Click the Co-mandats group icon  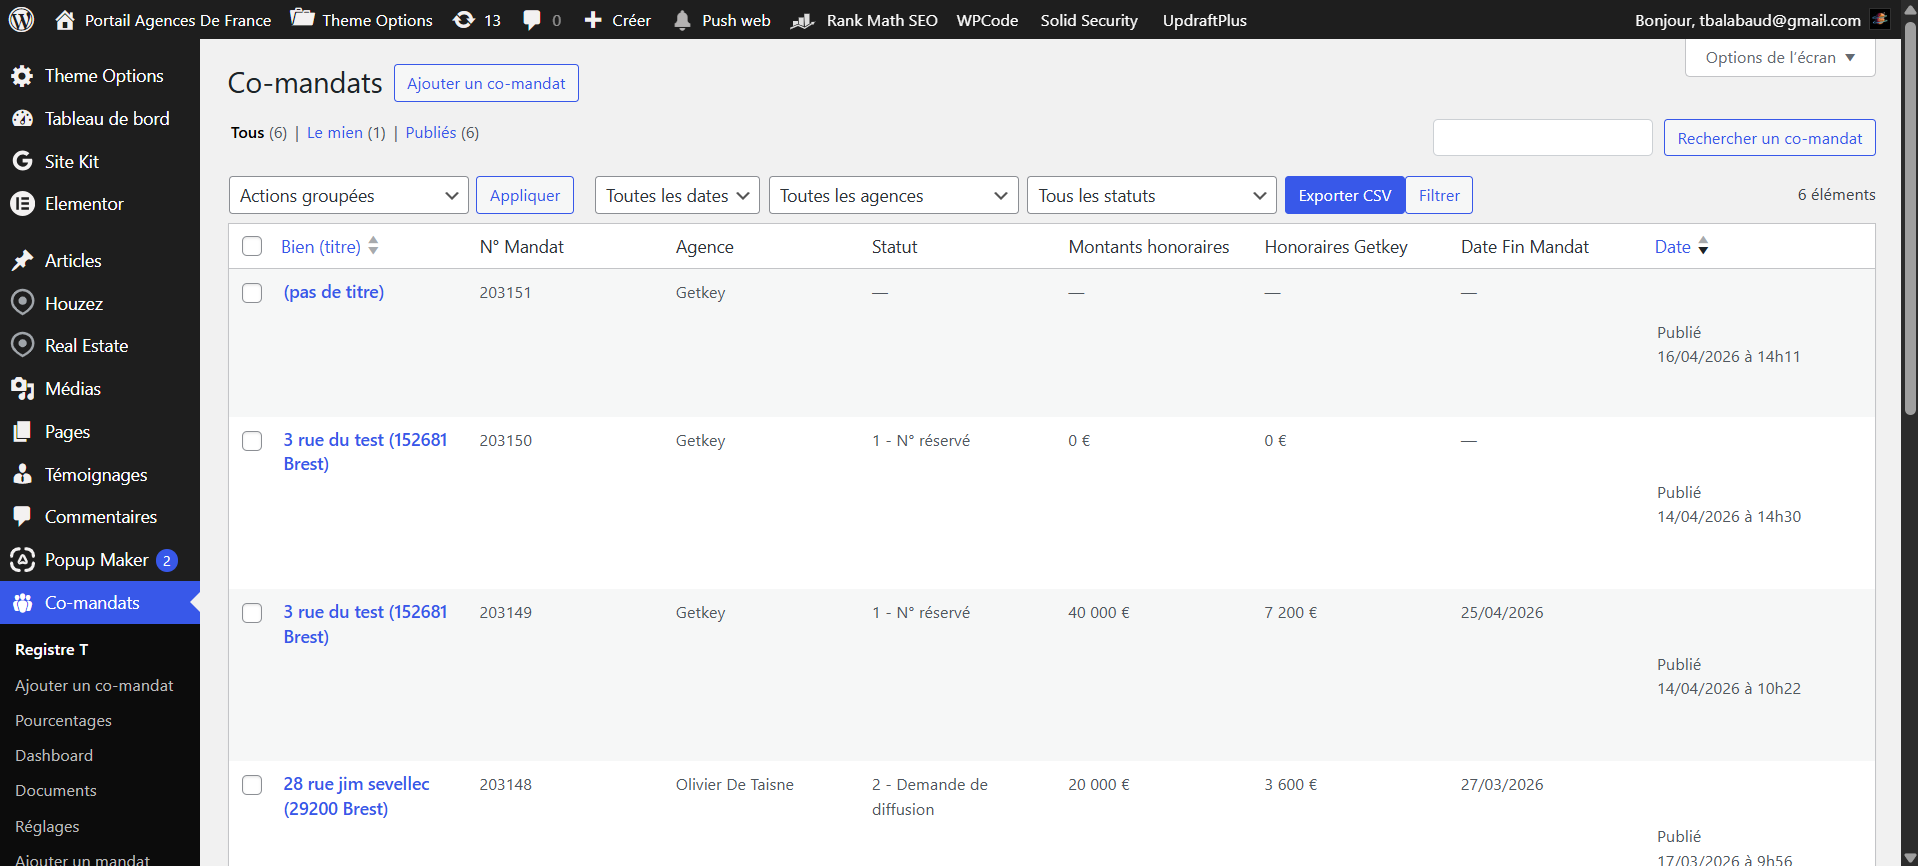(x=22, y=603)
